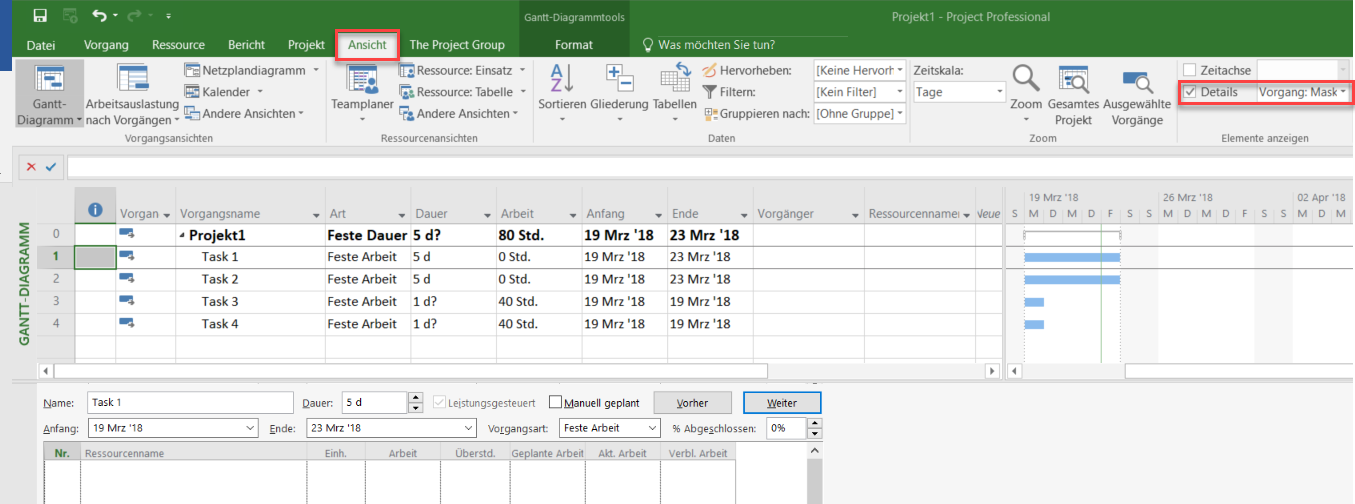The width and height of the screenshot is (1355, 504).
Task: Uncheck the Details checkbox
Action: (1189, 92)
